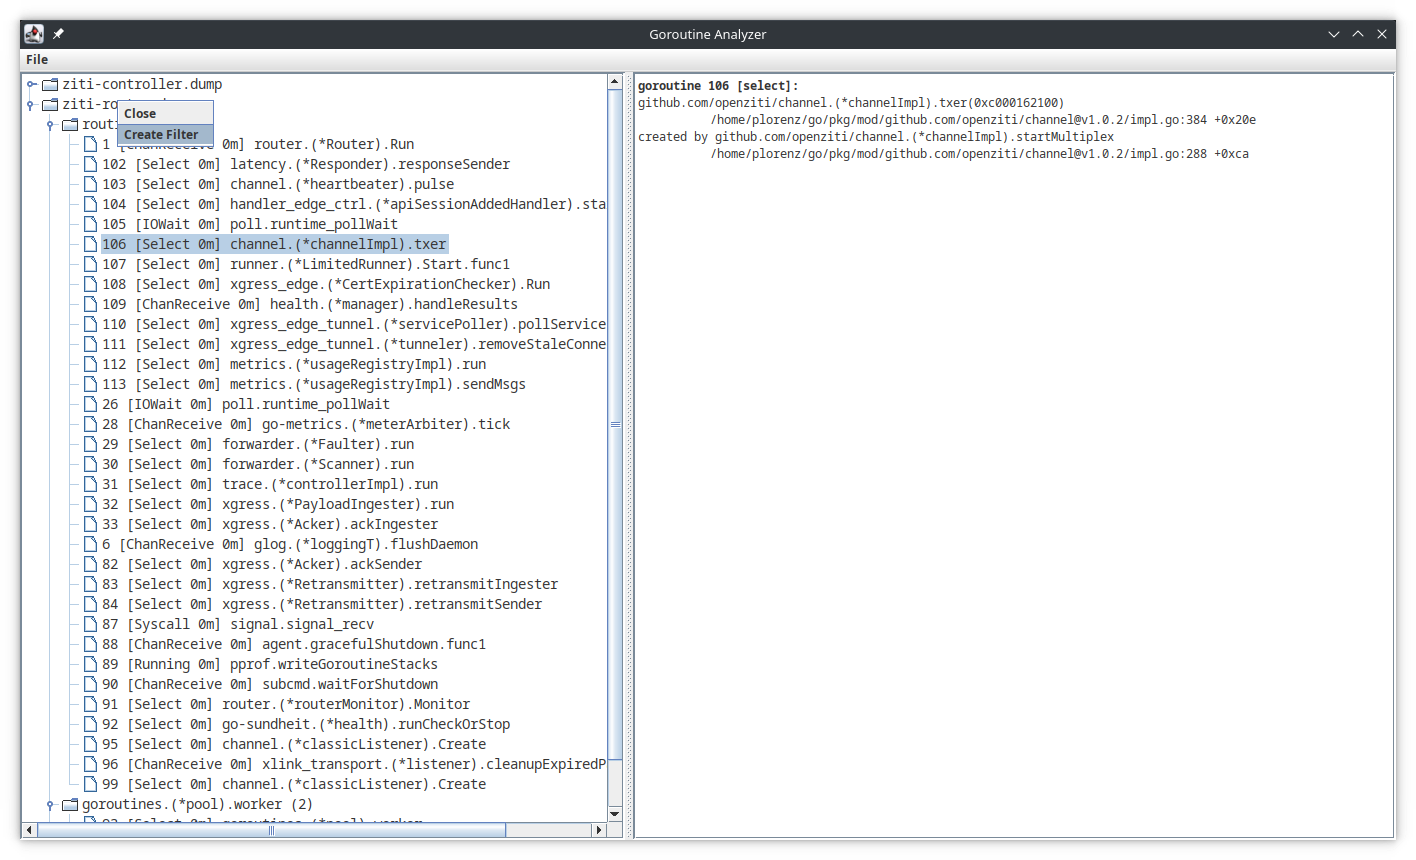Click the file icon of goroutine 6
The width and height of the screenshot is (1416, 860).
[x=90, y=544]
